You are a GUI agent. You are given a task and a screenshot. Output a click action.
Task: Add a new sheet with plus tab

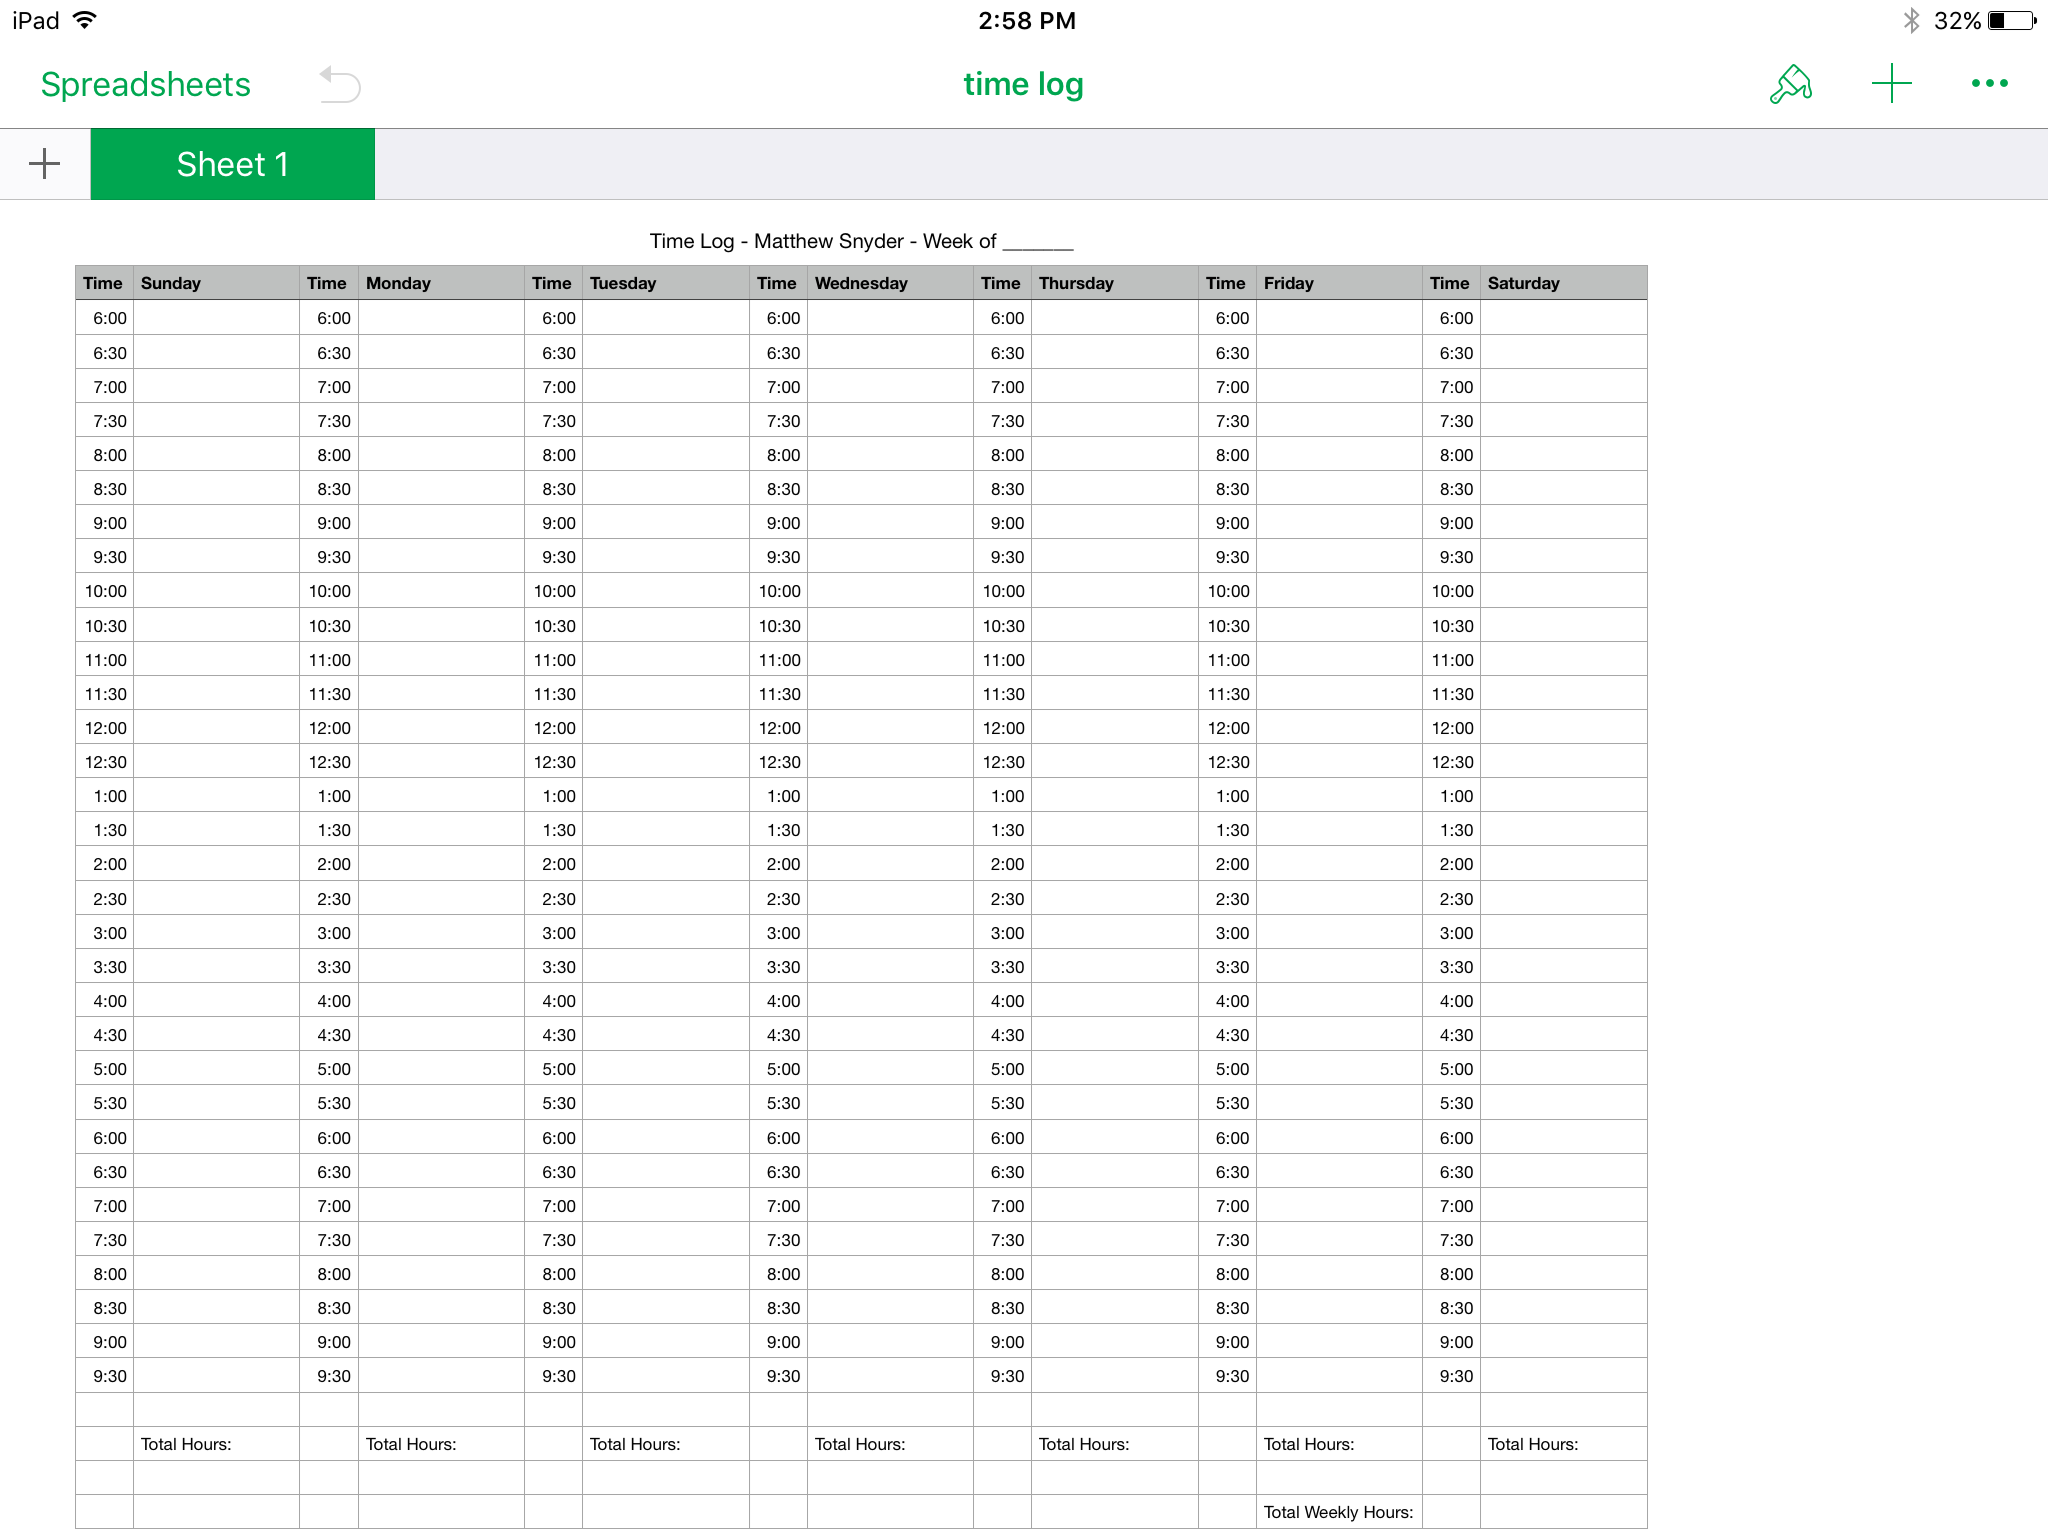[45, 164]
